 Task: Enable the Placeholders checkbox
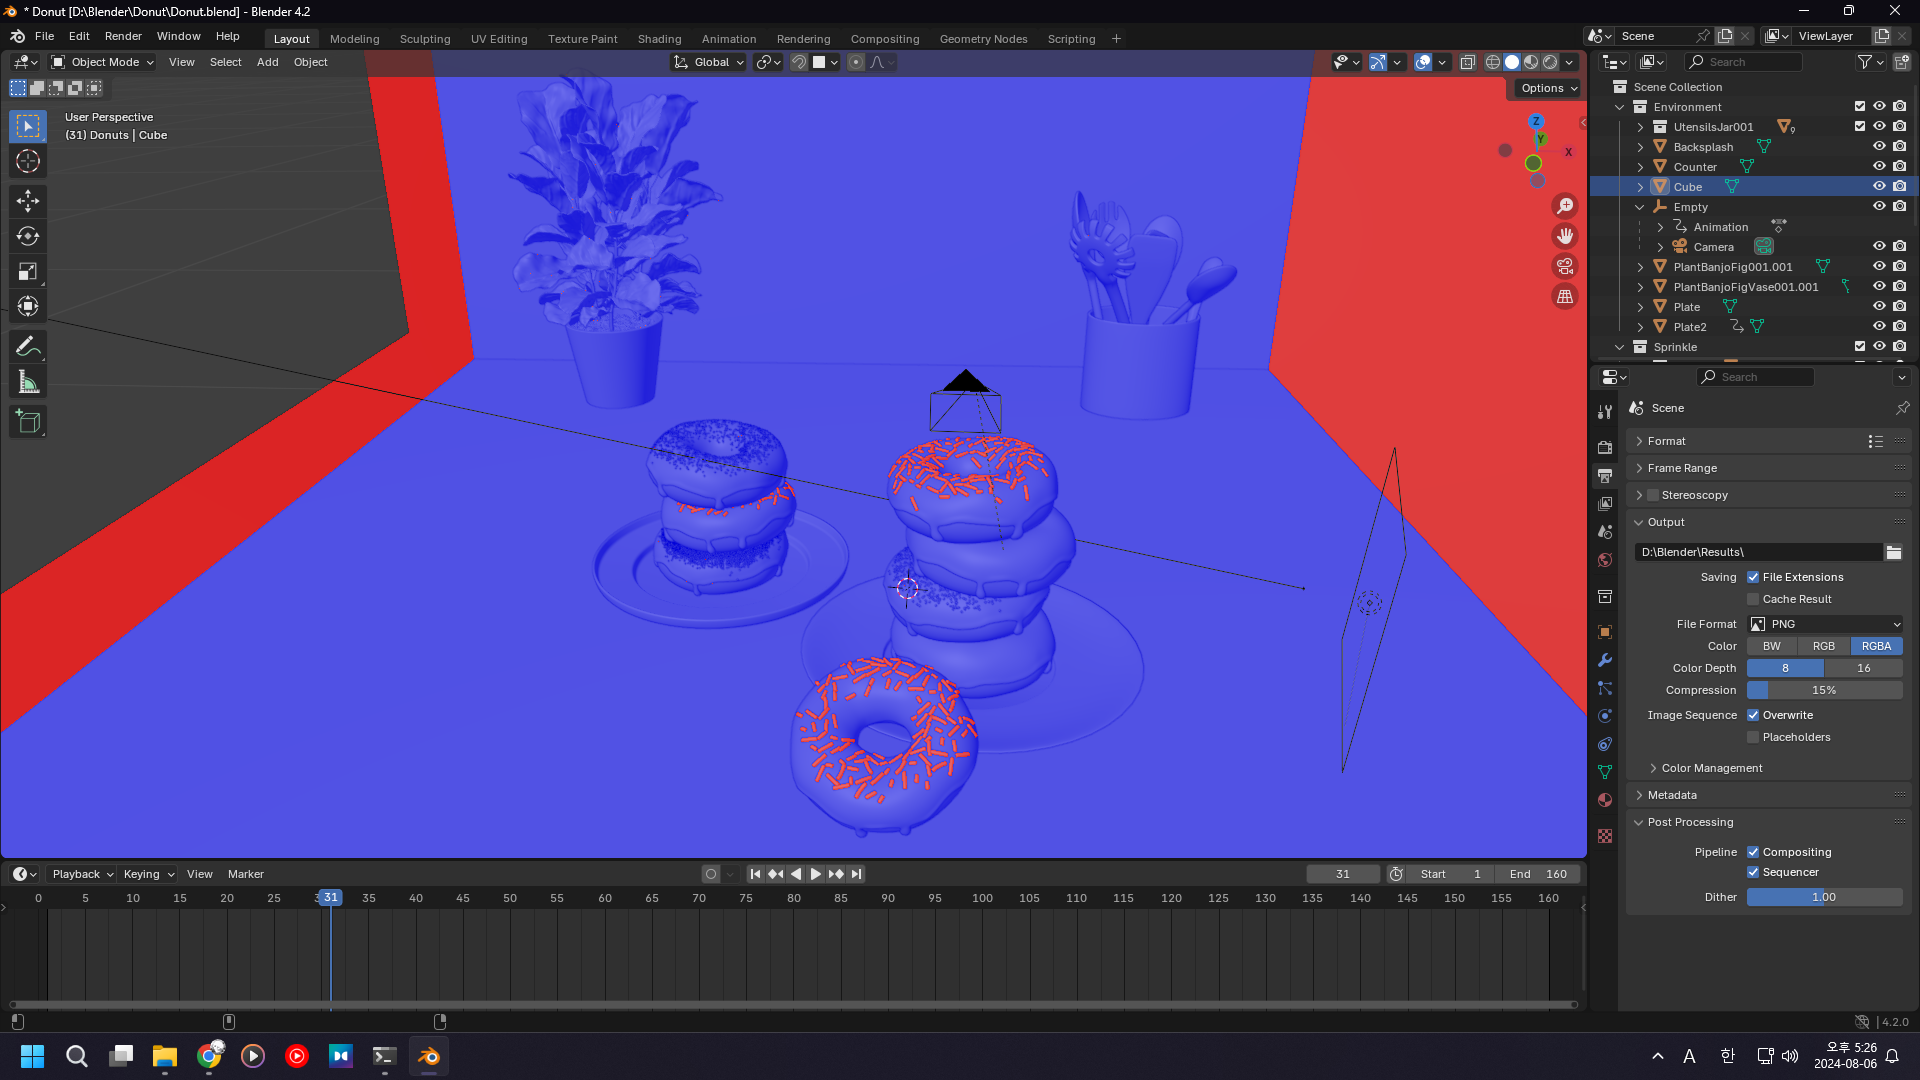coord(1753,737)
